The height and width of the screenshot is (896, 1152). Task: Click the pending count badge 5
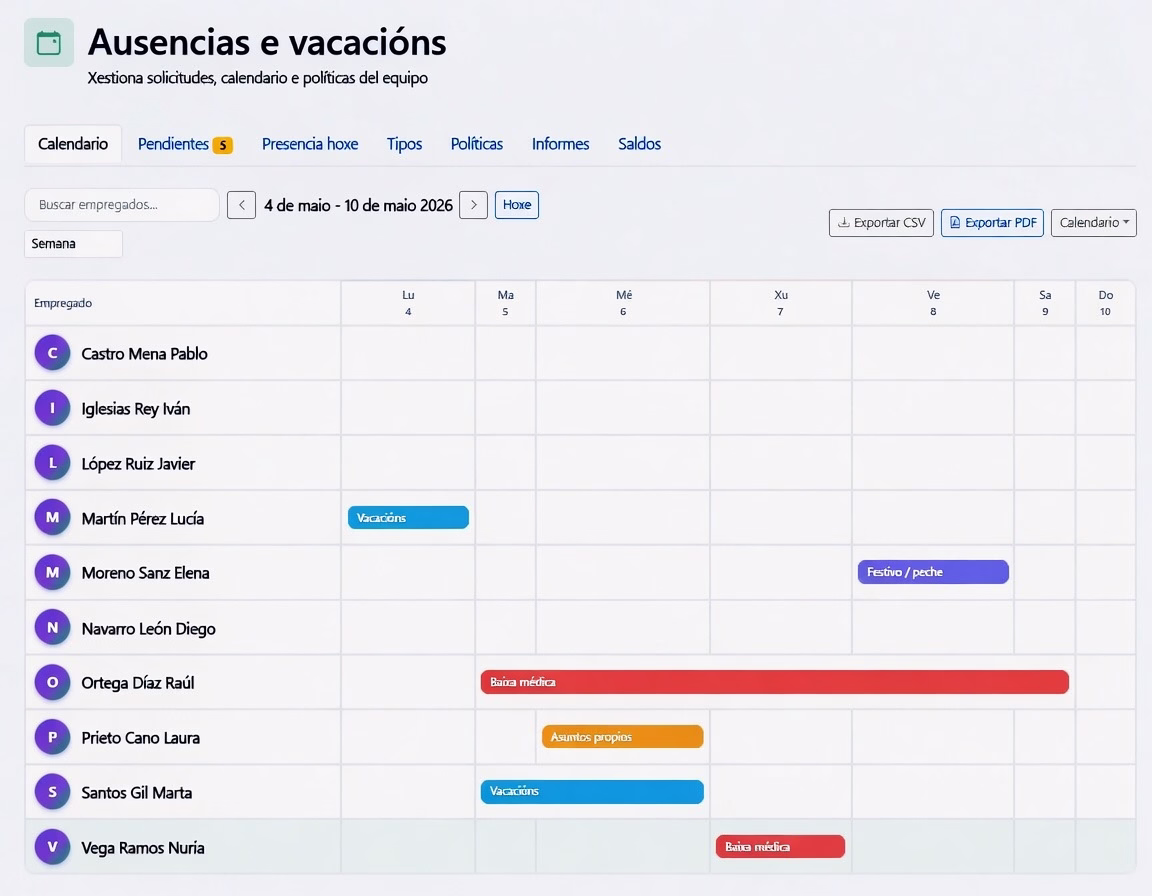(x=223, y=145)
